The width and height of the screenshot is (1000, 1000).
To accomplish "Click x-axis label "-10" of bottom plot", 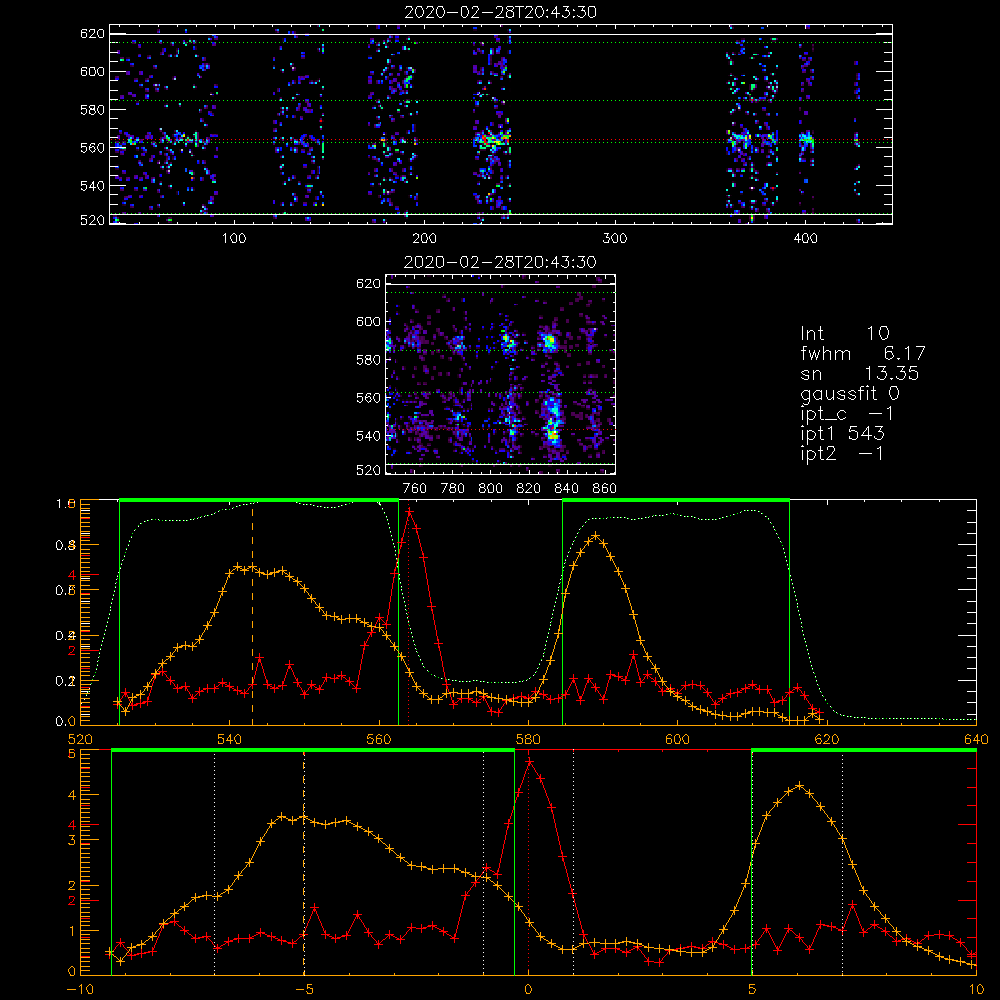I will click(x=80, y=989).
